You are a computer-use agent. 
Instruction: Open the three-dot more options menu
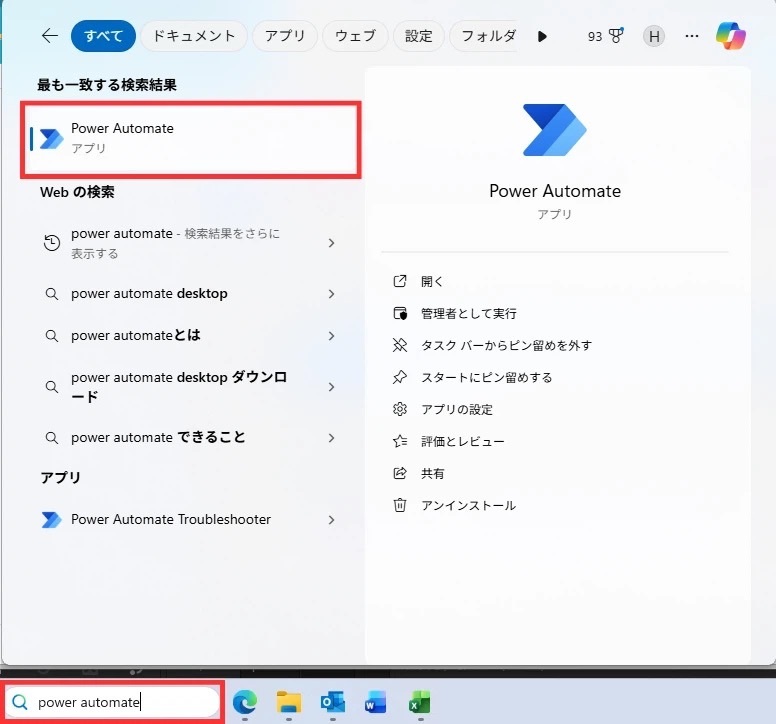coord(692,36)
